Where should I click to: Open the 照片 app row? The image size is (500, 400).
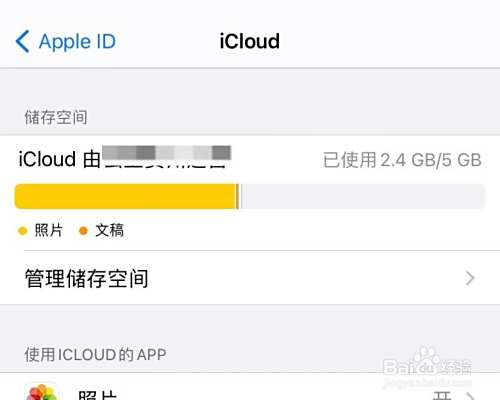(x=250, y=387)
